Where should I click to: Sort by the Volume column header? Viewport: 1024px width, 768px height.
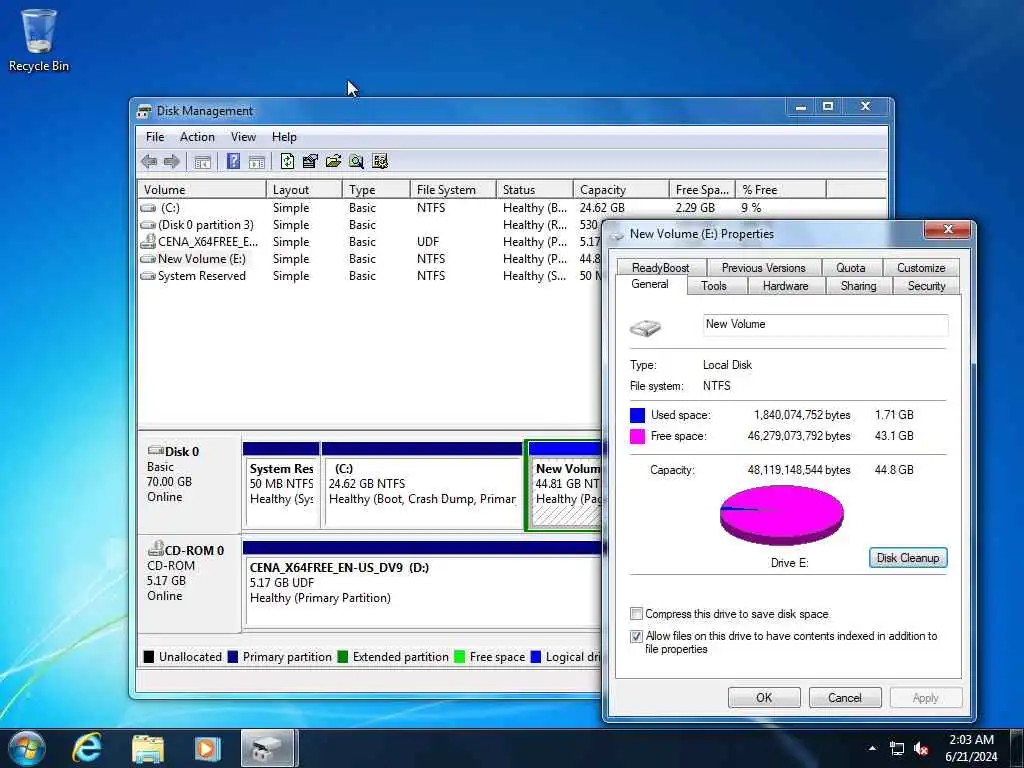[201, 189]
